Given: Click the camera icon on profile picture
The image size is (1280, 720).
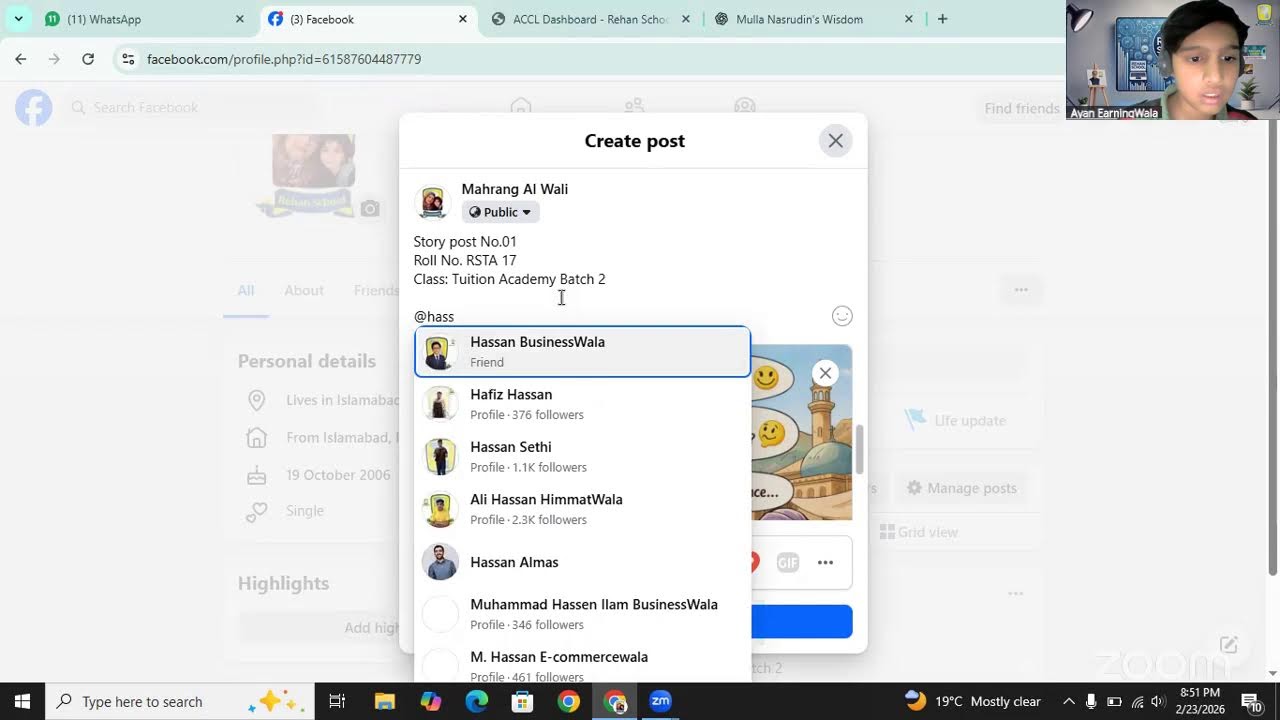Looking at the screenshot, I should [370, 208].
